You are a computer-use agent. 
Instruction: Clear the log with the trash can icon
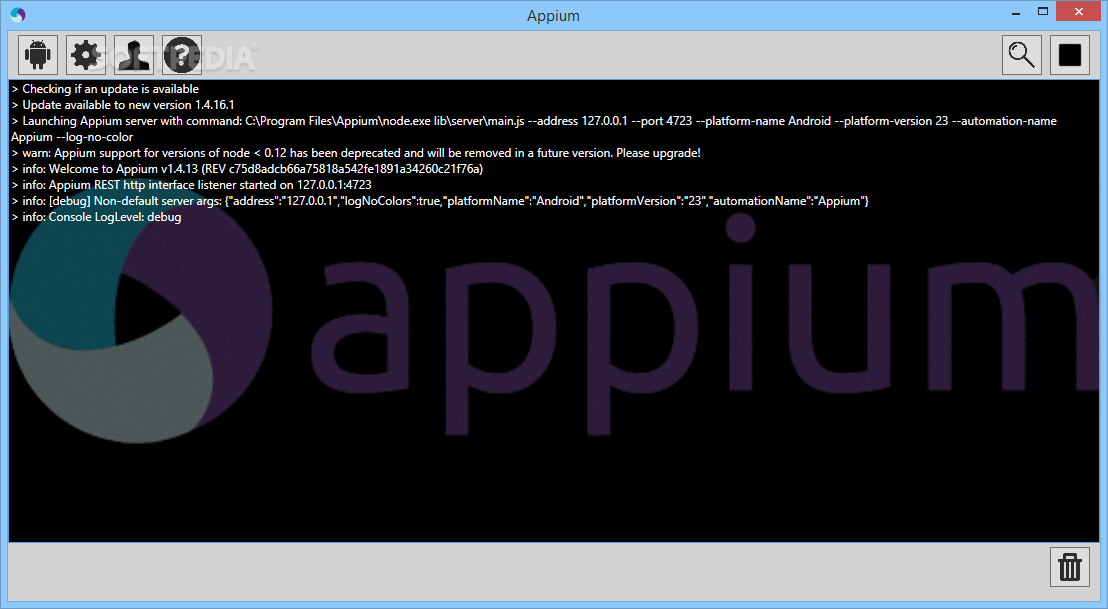[x=1070, y=567]
